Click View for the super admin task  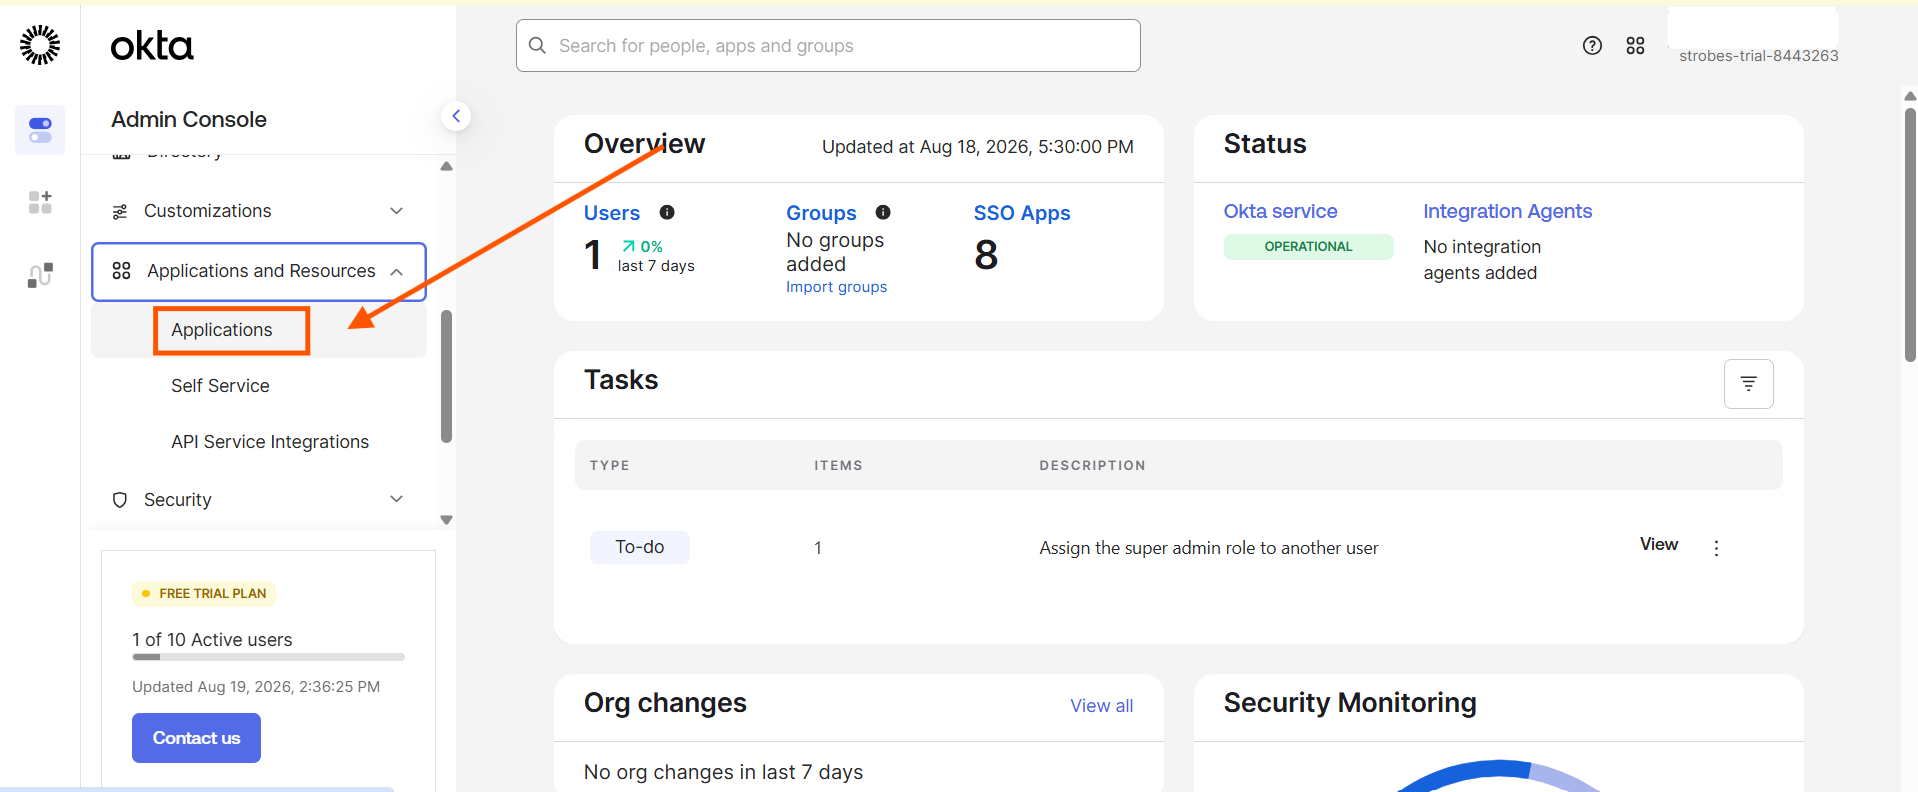(x=1659, y=544)
